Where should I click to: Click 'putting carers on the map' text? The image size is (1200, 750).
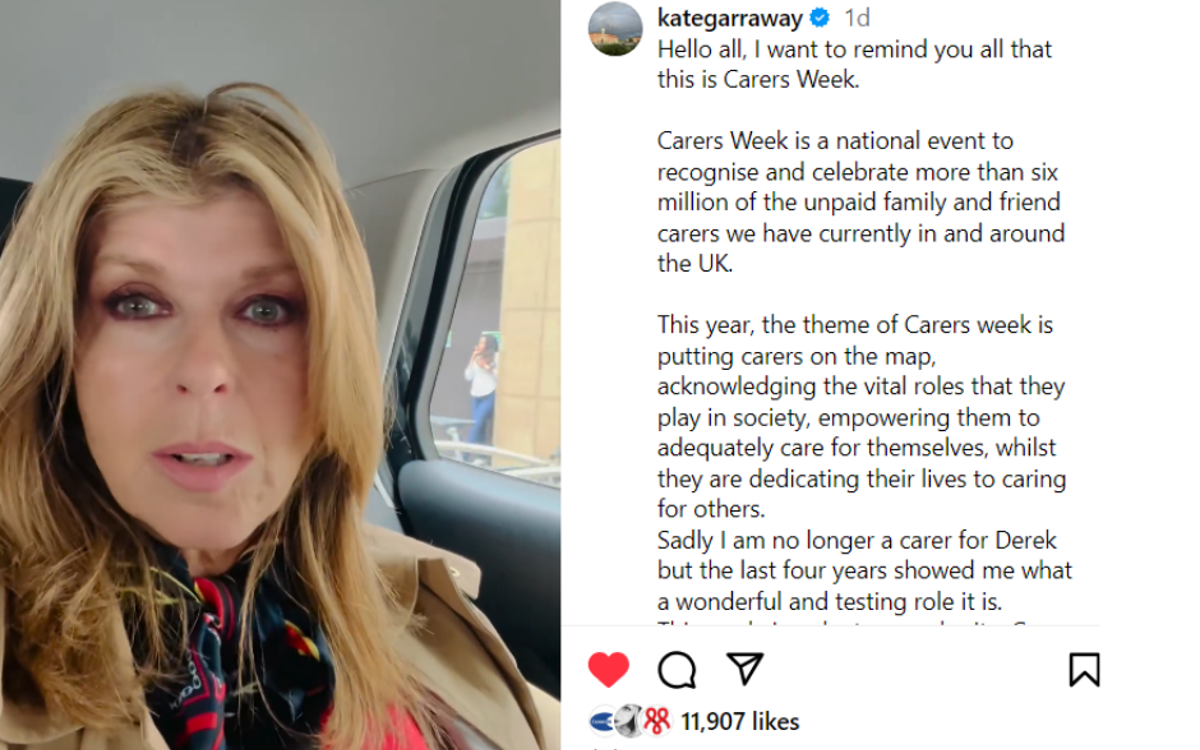pos(796,356)
